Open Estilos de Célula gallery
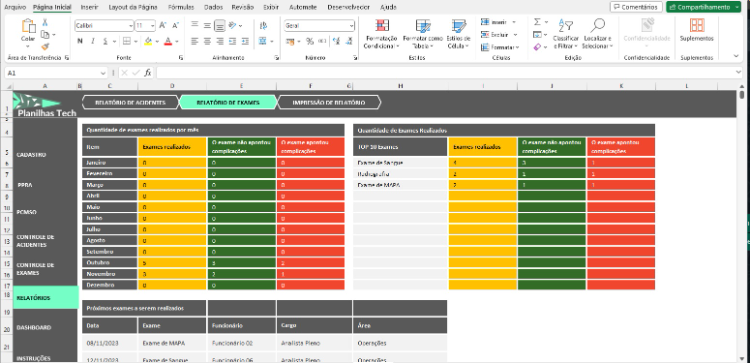 coord(459,34)
